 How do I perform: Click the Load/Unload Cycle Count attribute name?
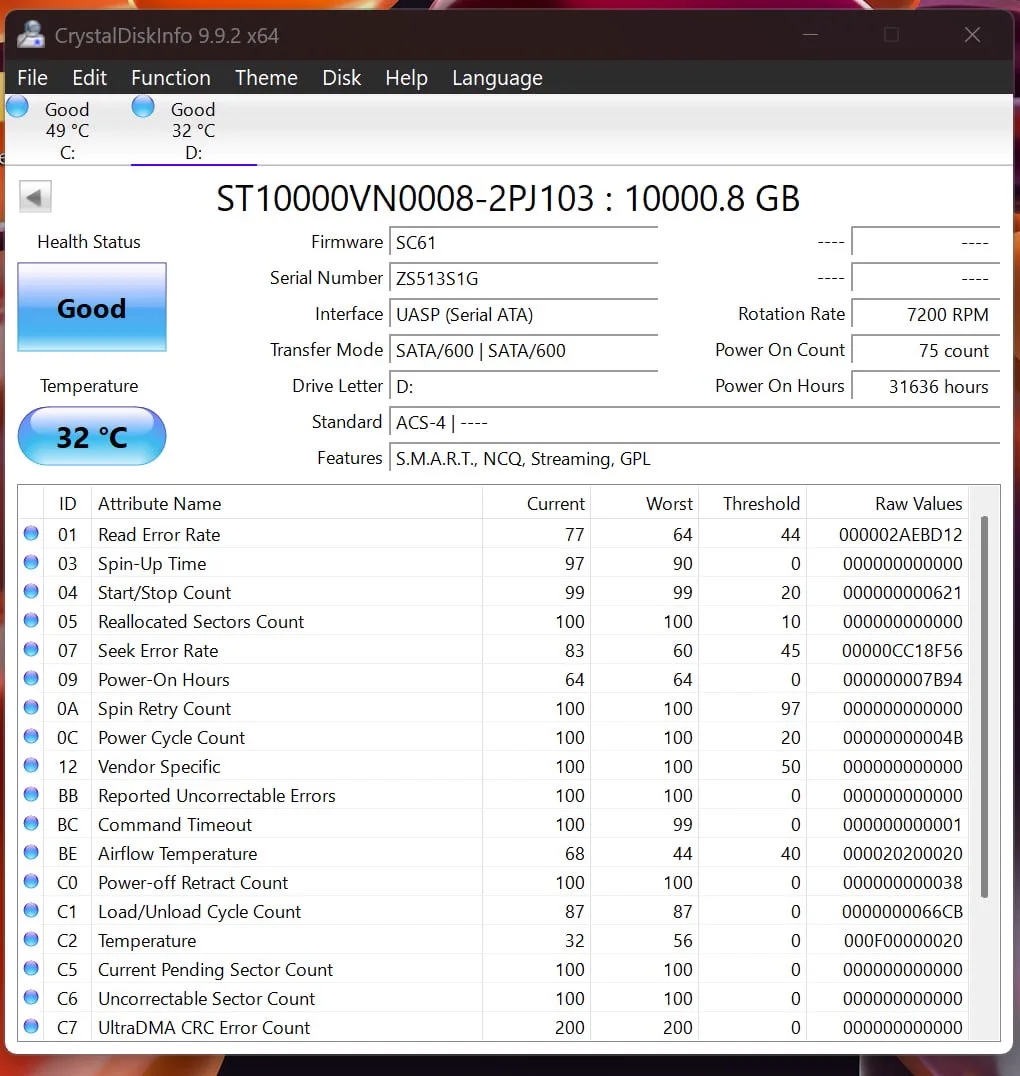(x=200, y=911)
